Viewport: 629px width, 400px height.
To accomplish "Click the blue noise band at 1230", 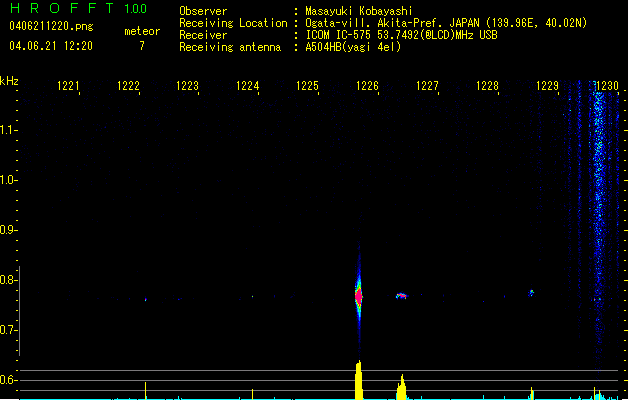I will tap(599, 200).
